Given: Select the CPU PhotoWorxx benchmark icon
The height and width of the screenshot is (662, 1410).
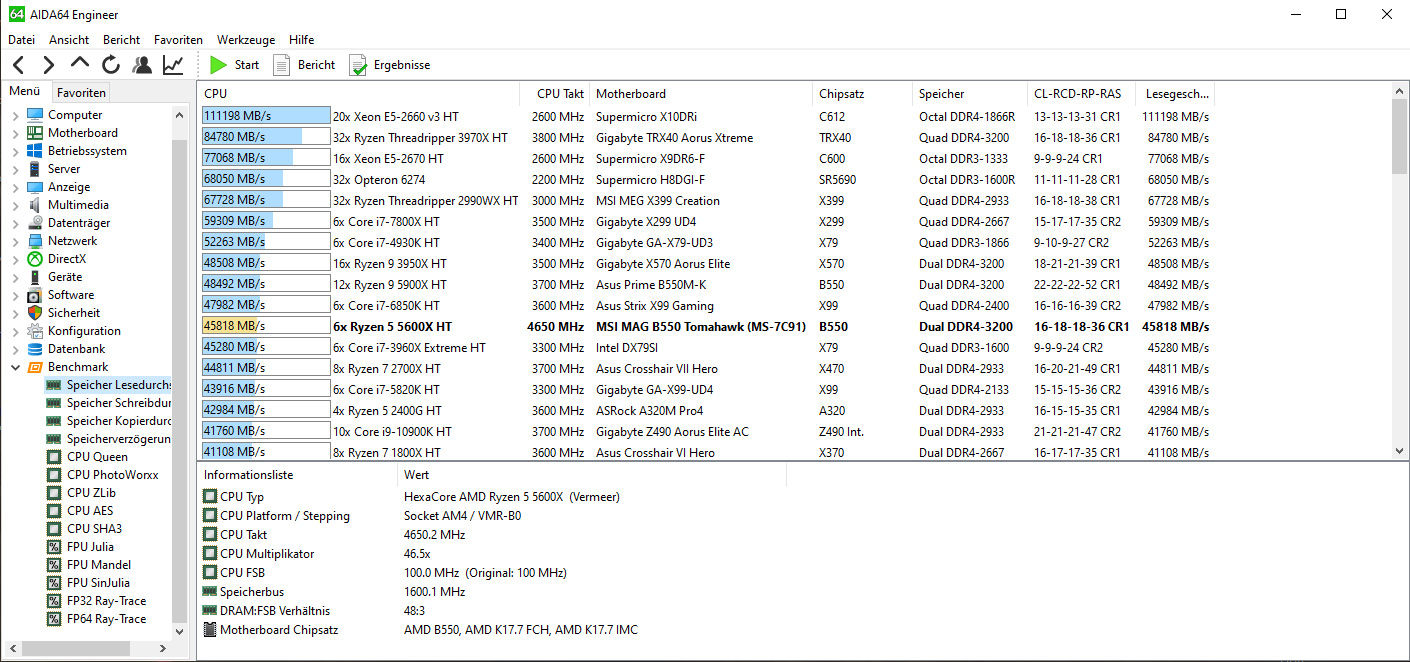Looking at the screenshot, I should [54, 475].
